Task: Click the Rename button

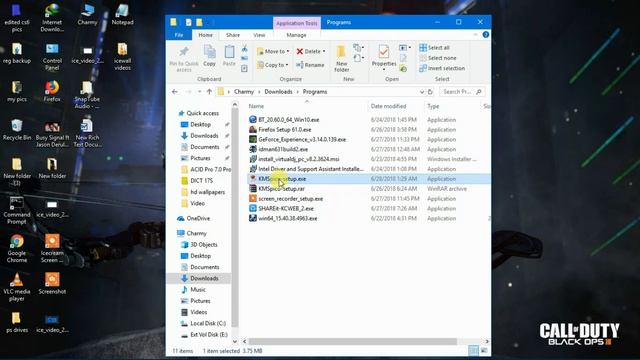Action: coord(310,65)
